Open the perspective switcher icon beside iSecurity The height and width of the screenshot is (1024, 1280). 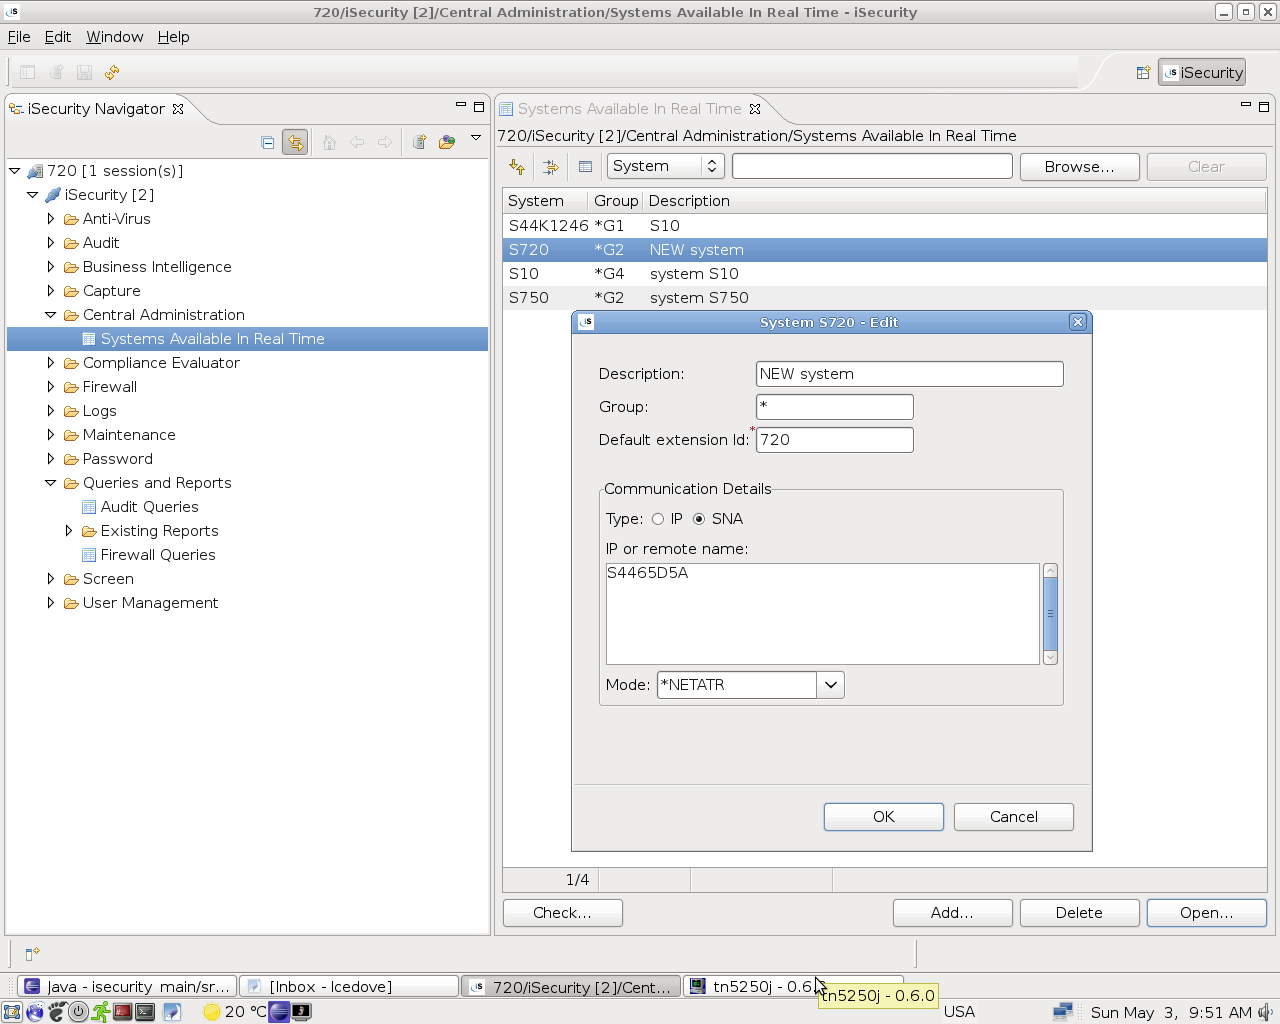pyautogui.click(x=1143, y=72)
